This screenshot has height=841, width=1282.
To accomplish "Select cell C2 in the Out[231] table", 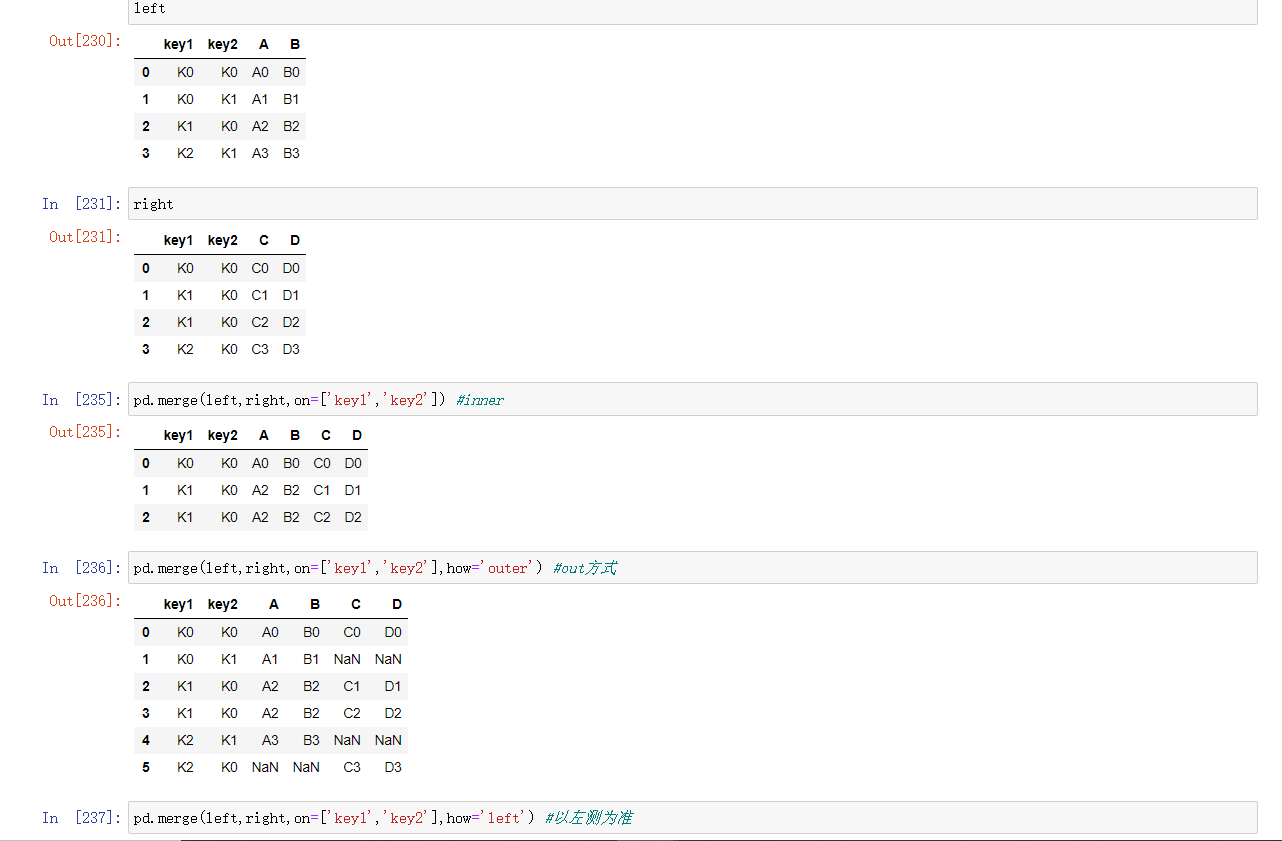I will [260, 322].
